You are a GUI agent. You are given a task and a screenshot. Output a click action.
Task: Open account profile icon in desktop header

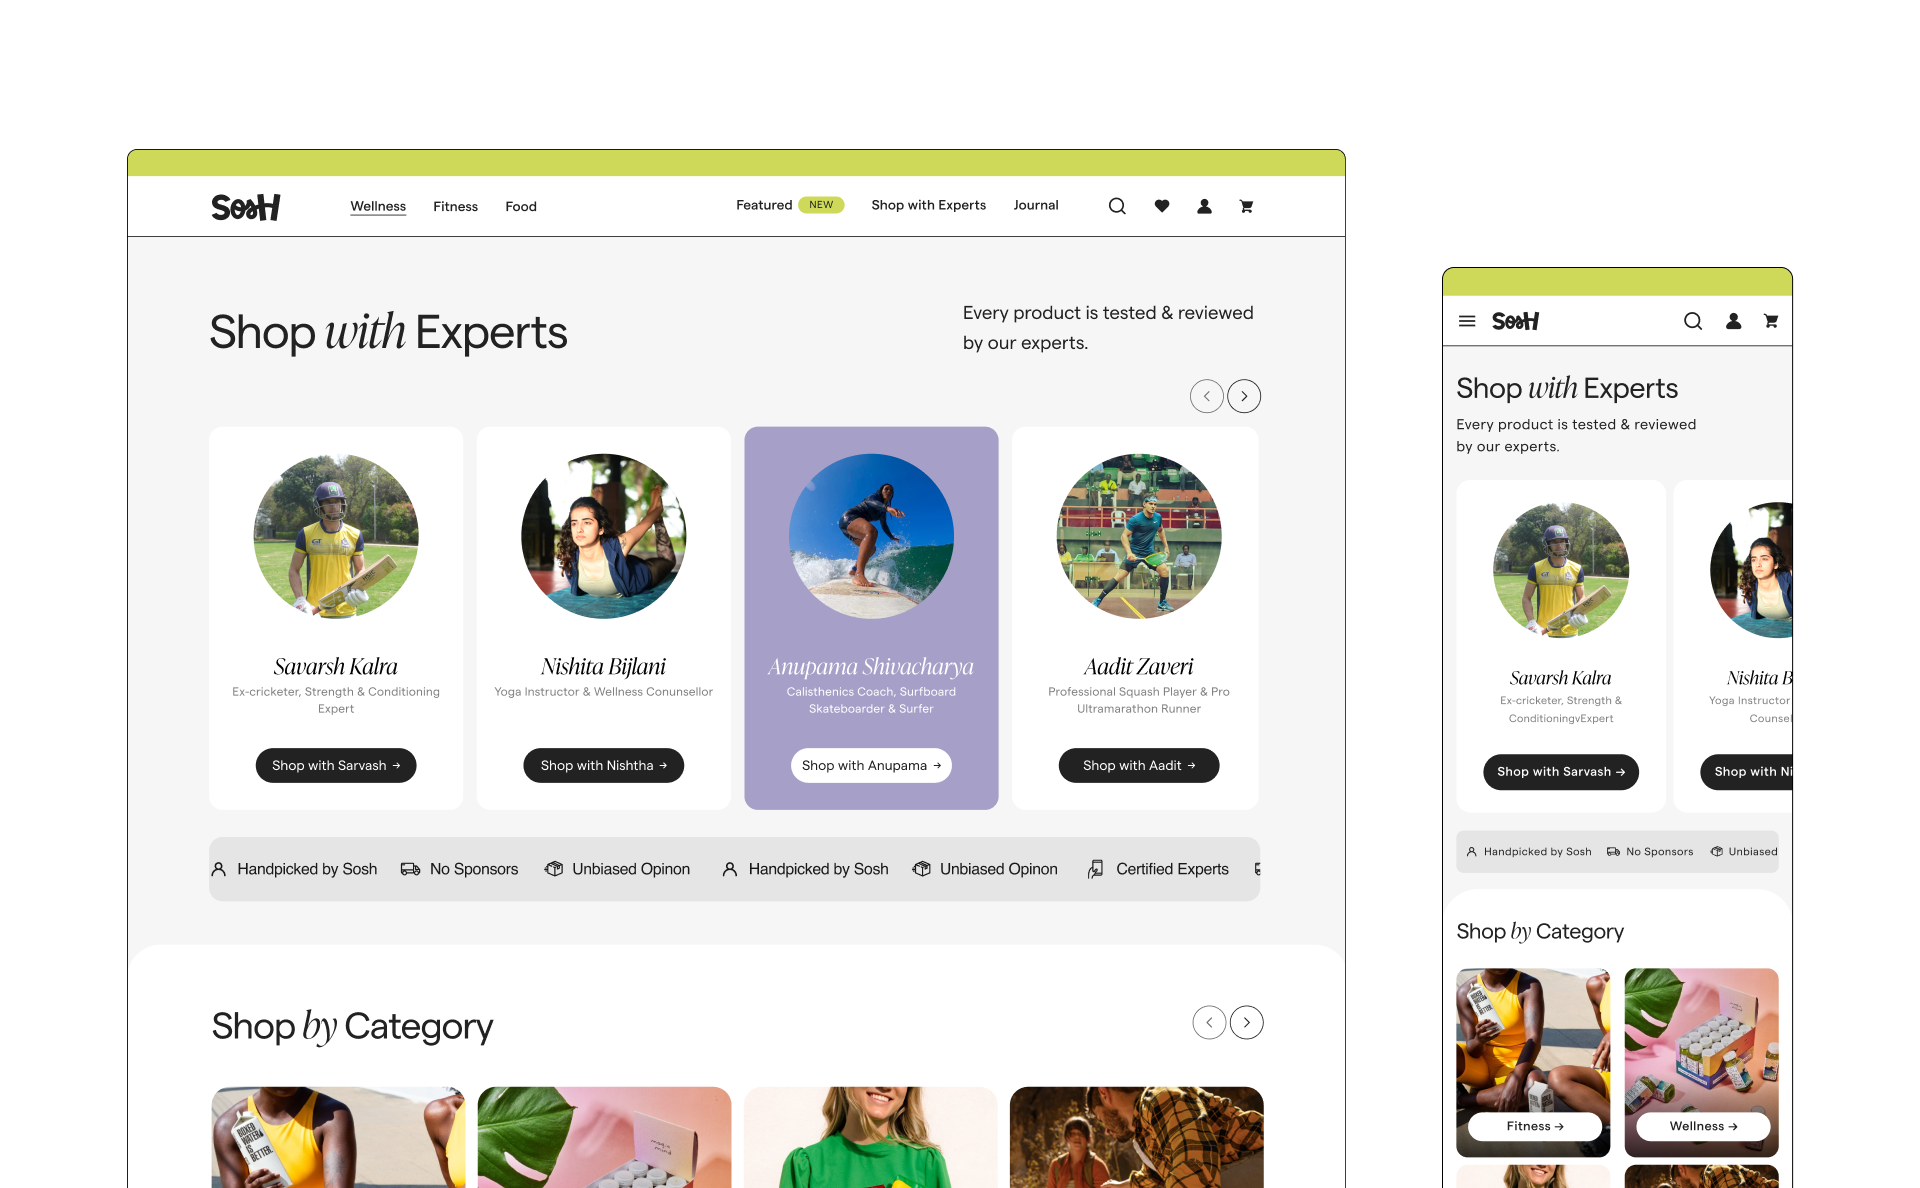(x=1204, y=206)
